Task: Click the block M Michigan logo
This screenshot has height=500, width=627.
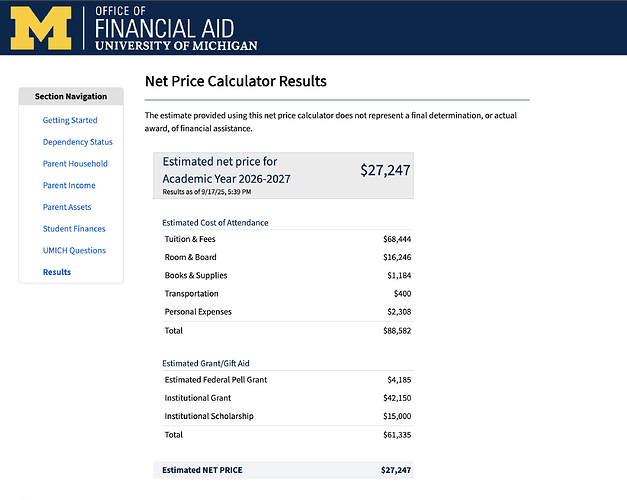Action: pos(41,27)
